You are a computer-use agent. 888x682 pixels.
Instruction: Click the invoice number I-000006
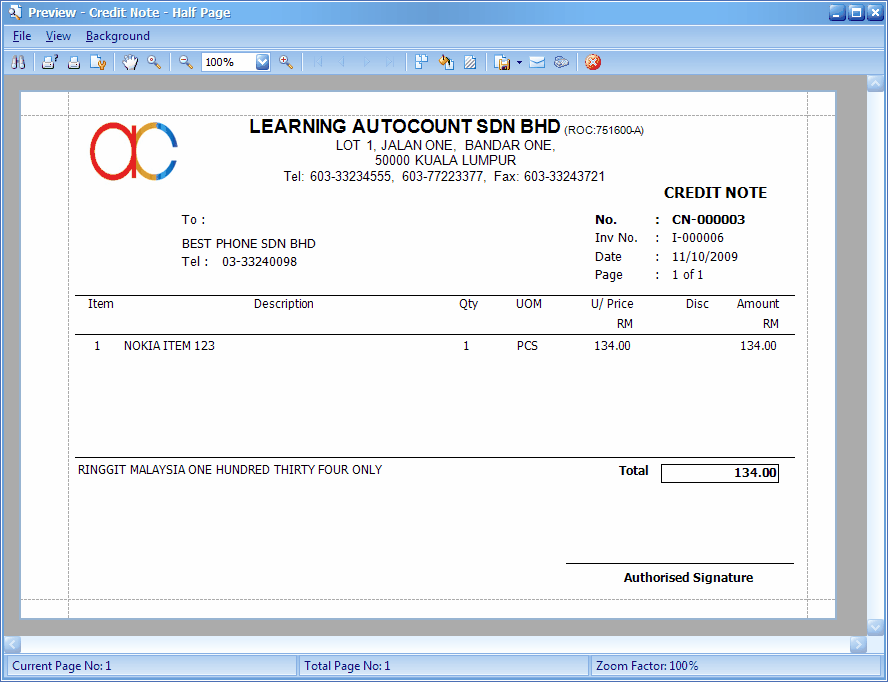pos(698,238)
